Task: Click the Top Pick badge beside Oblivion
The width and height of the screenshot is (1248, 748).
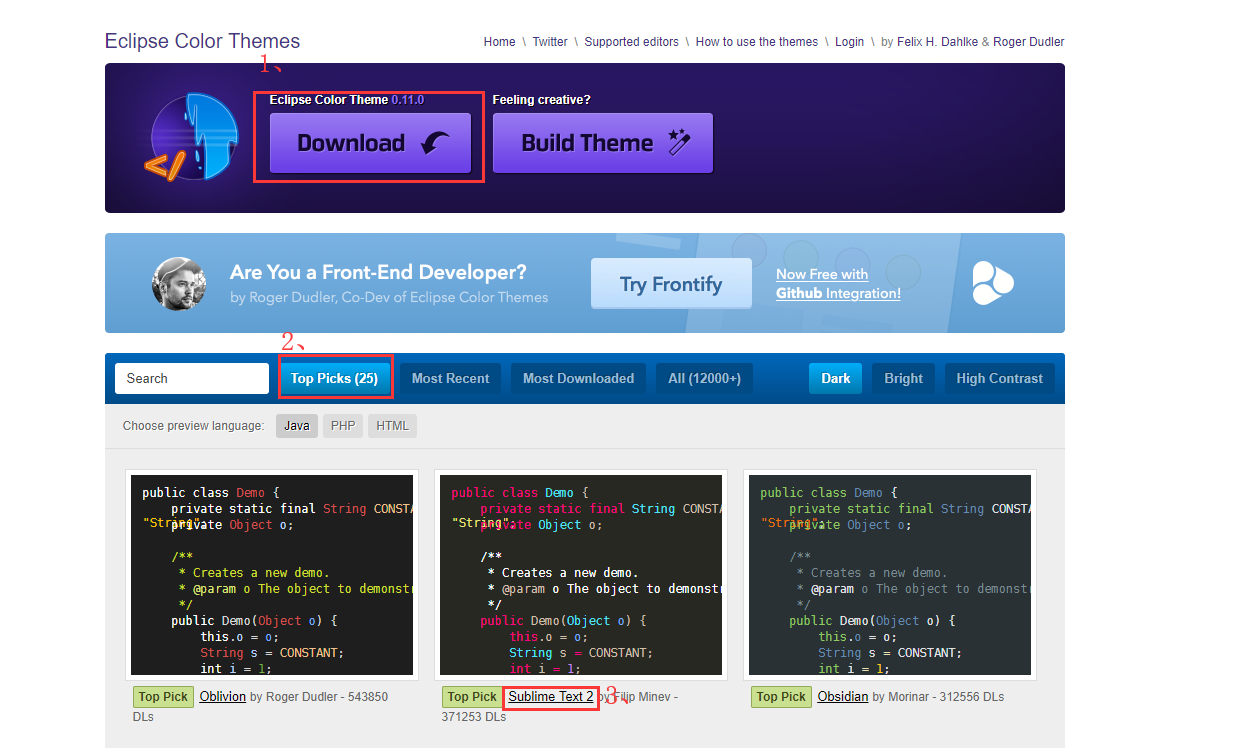Action: 163,697
